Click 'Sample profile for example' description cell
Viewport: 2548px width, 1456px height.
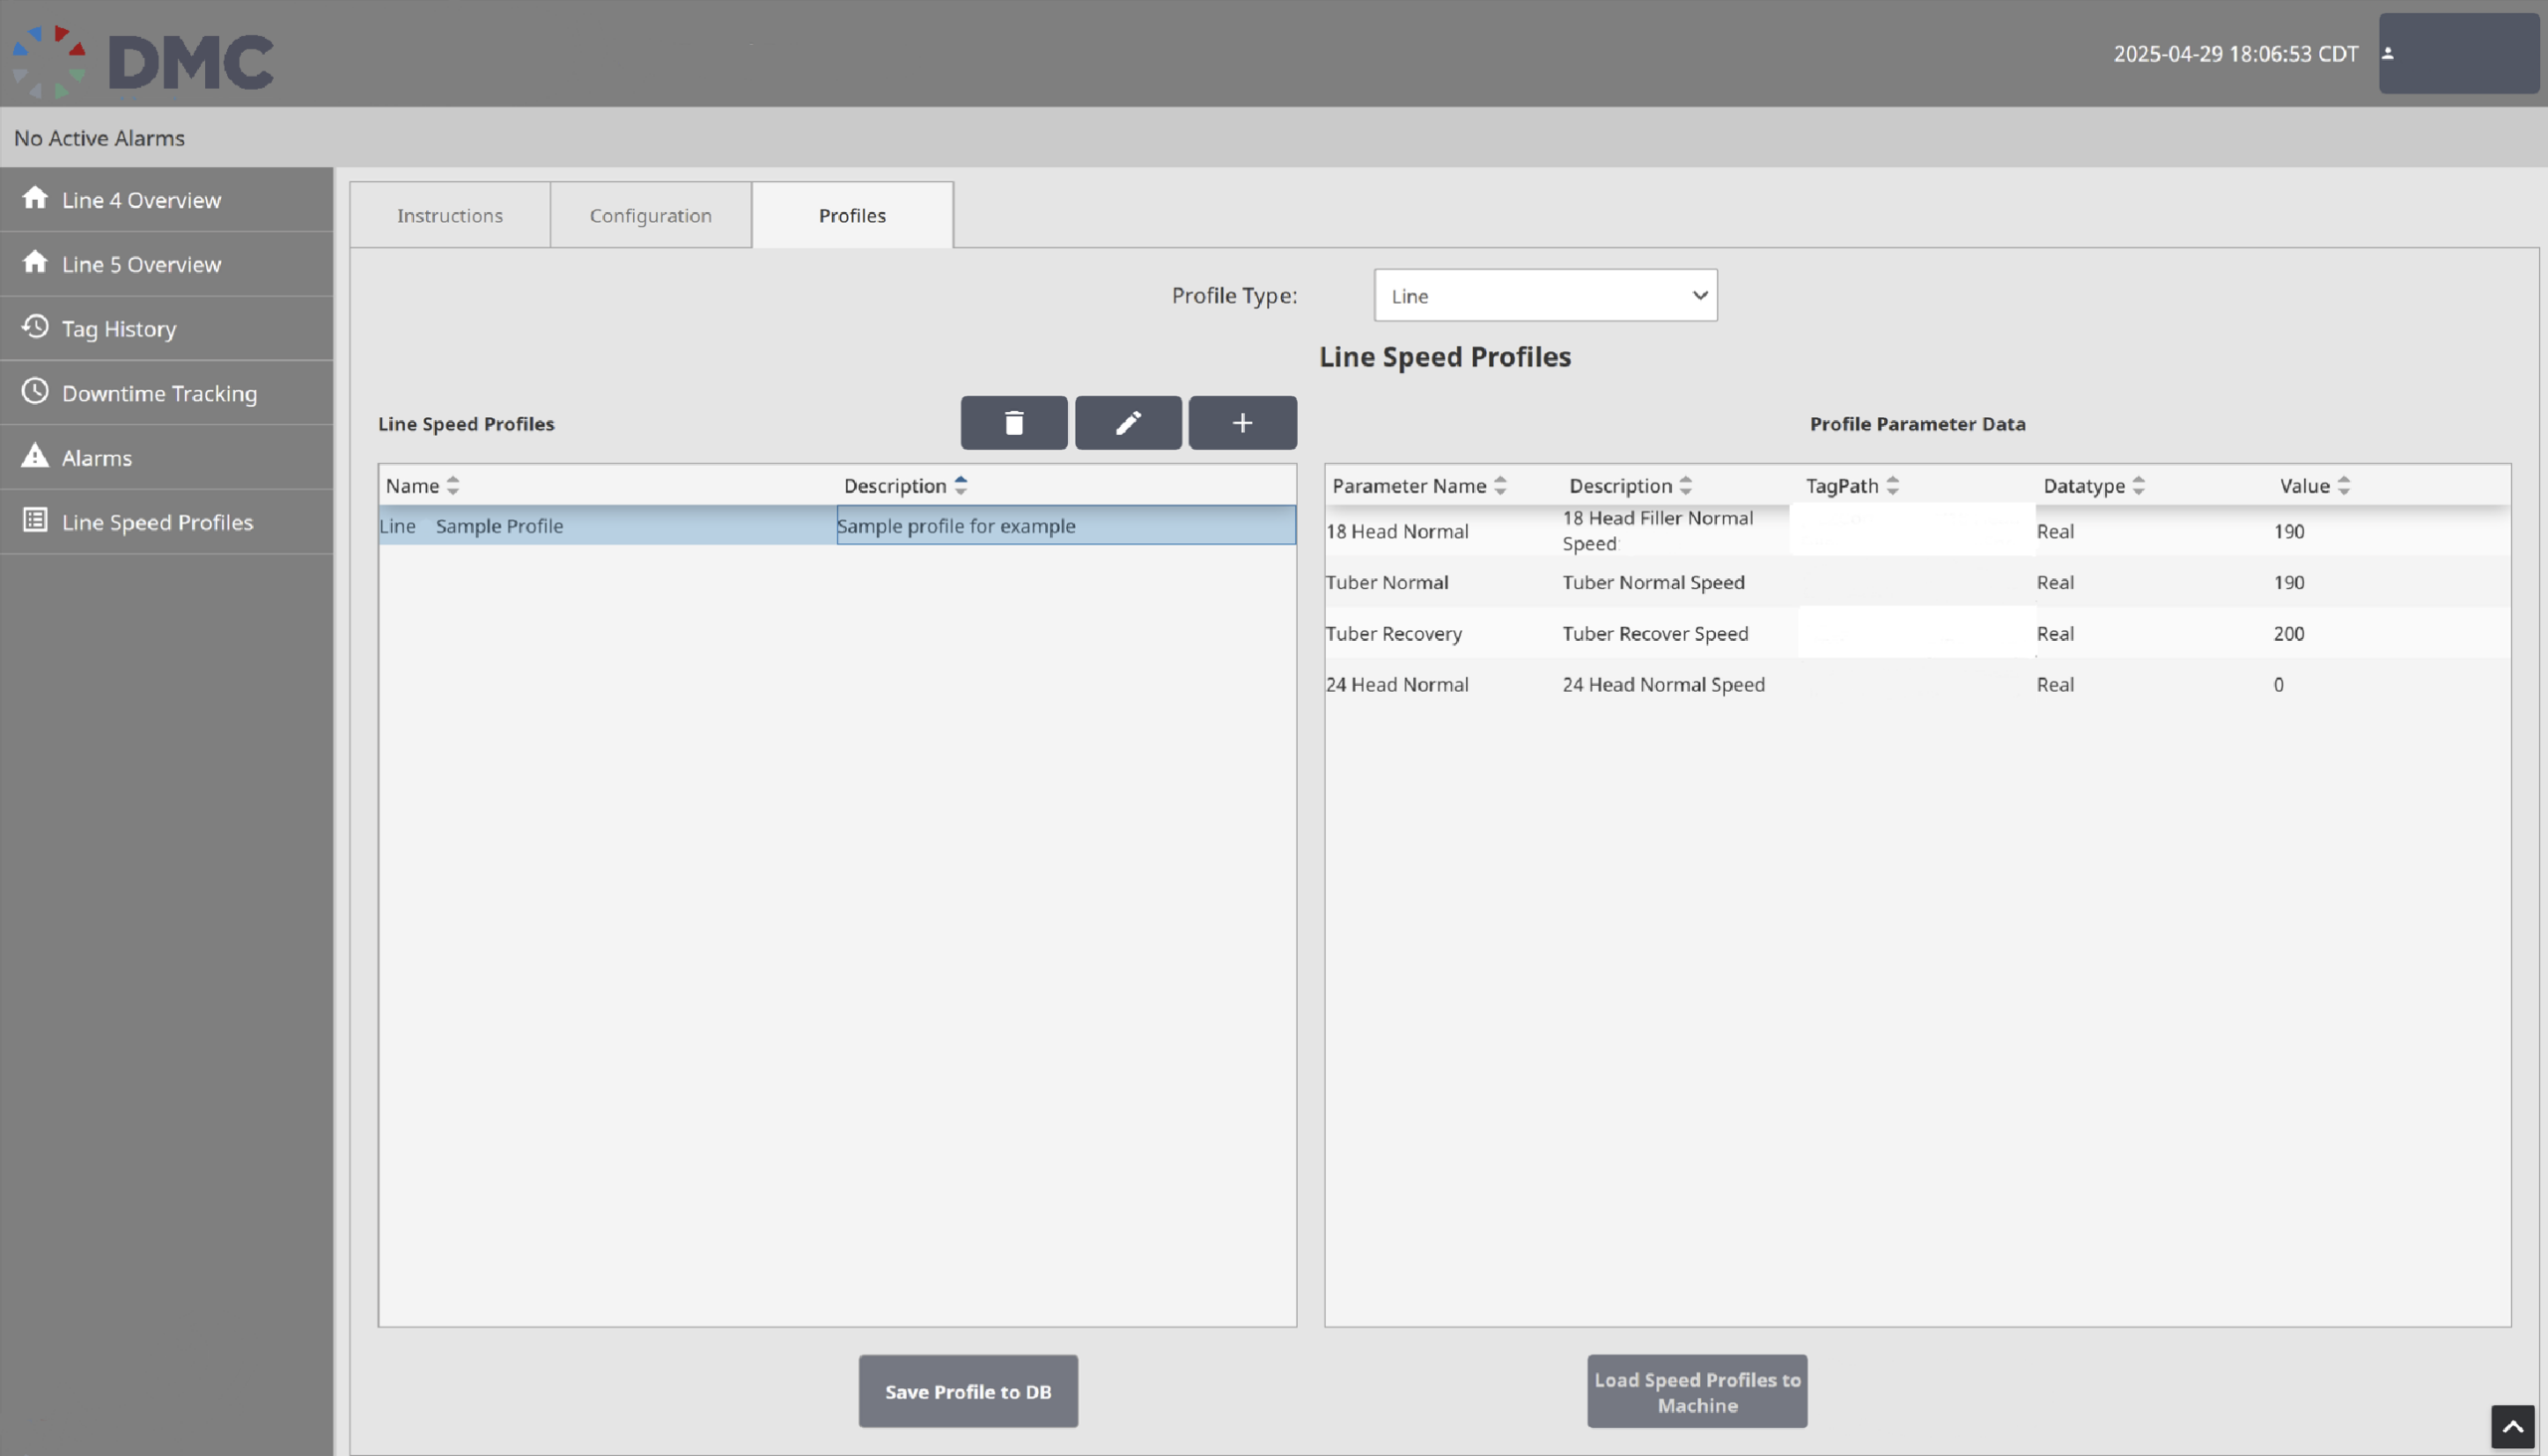[x=1066, y=526]
